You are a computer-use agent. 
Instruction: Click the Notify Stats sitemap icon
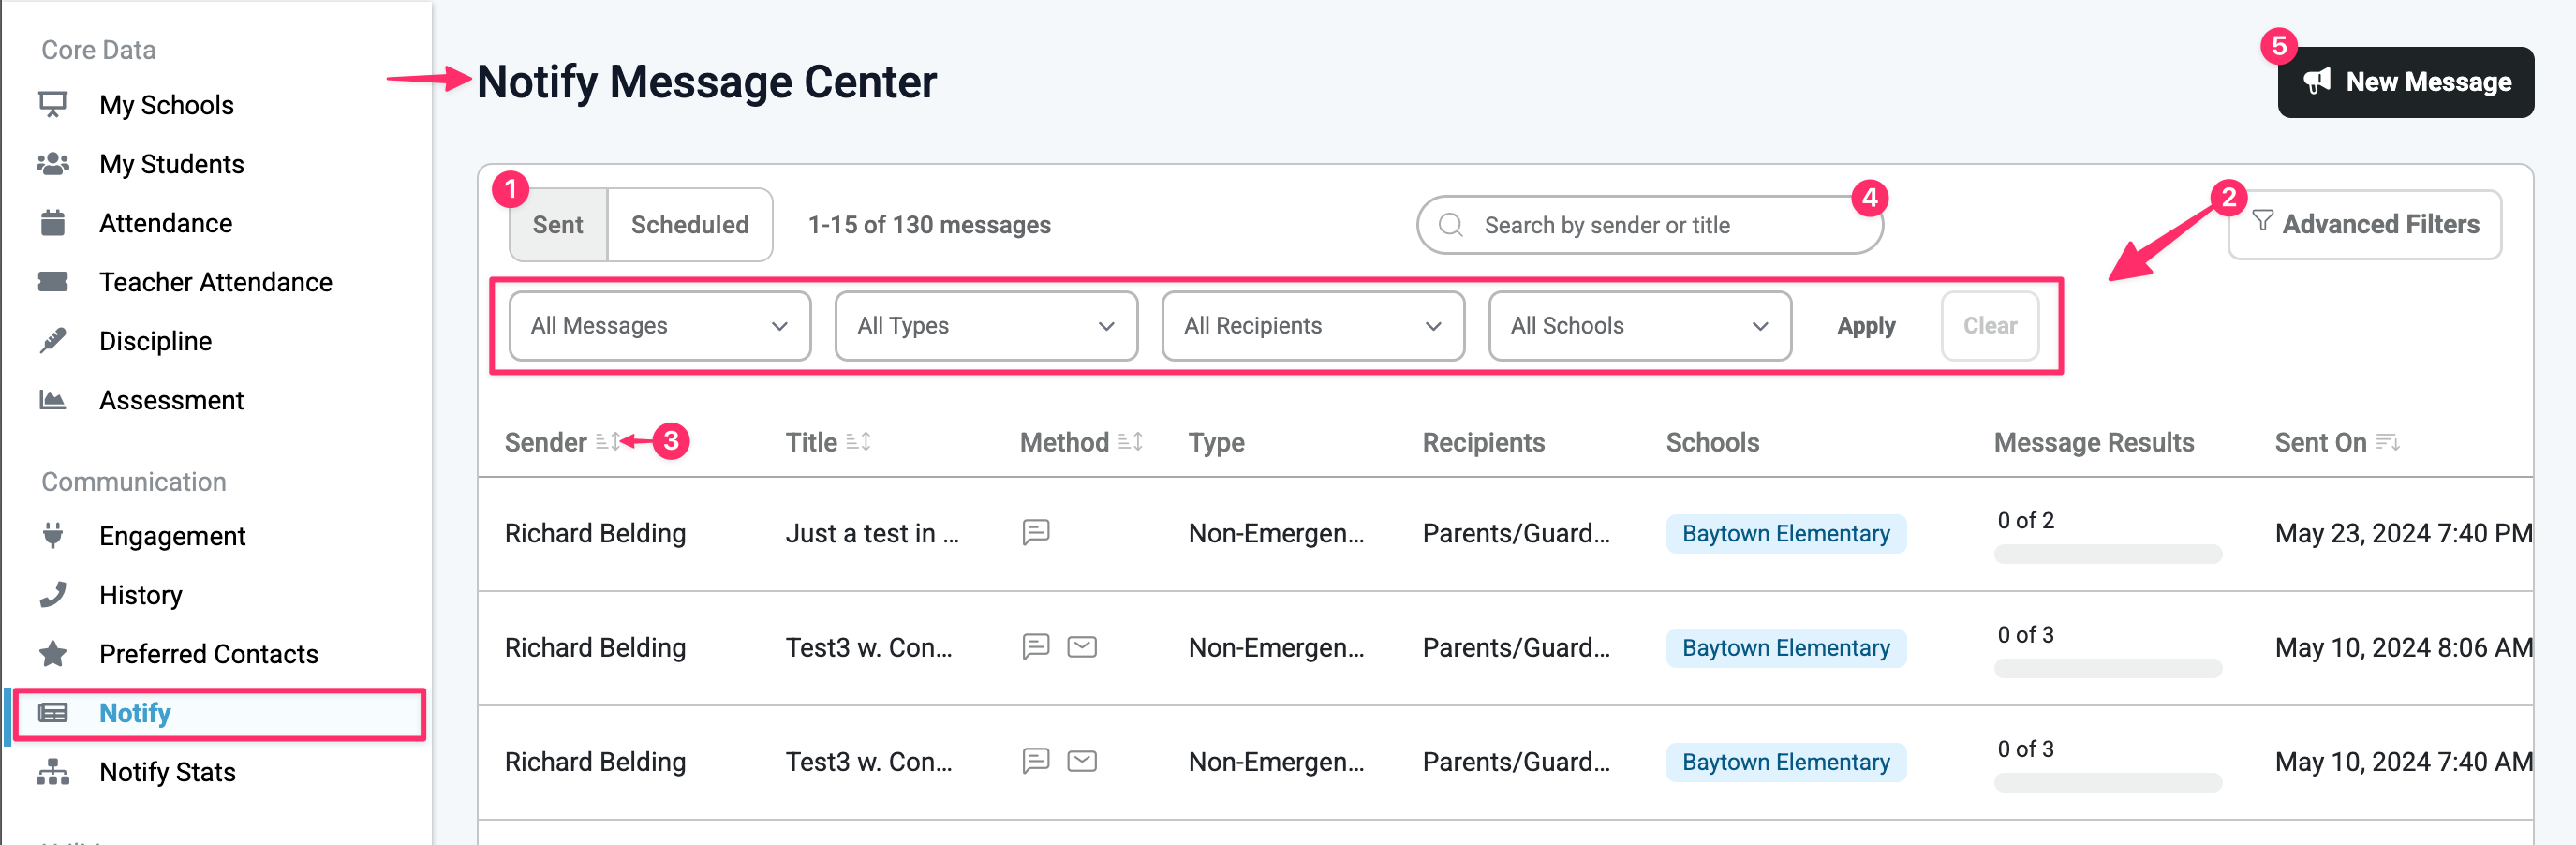click(x=53, y=772)
